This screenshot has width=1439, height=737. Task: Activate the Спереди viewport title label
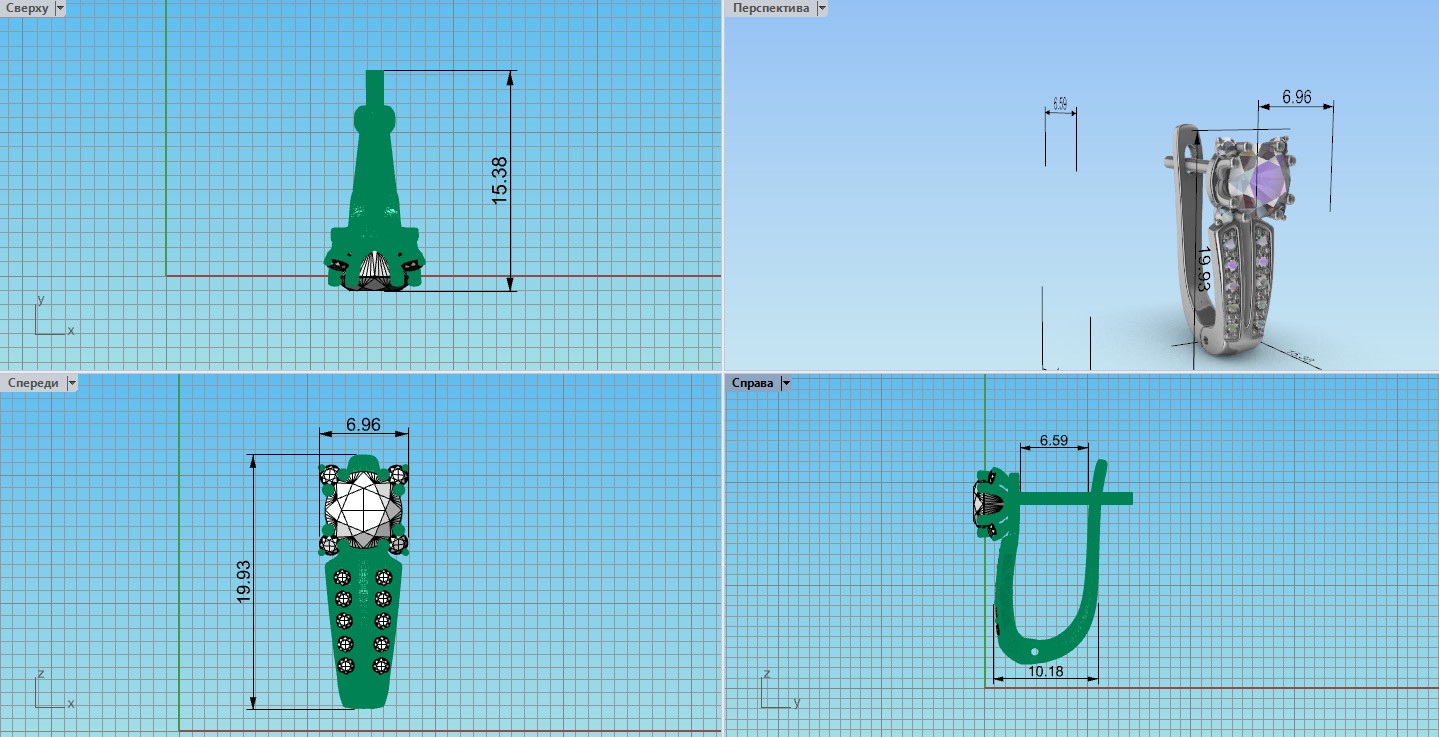(x=32, y=383)
